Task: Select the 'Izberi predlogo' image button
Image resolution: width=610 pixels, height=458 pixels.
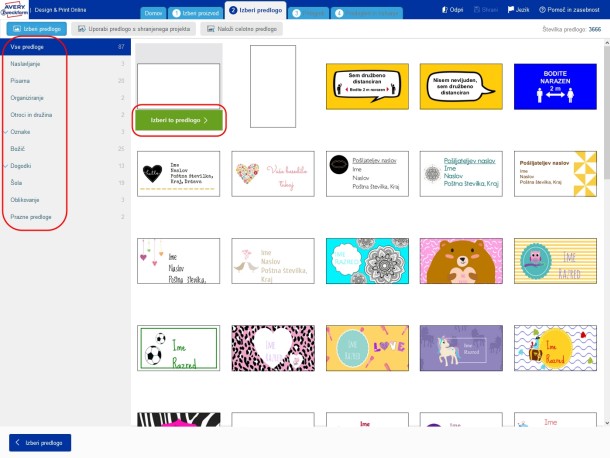Action: point(37,29)
